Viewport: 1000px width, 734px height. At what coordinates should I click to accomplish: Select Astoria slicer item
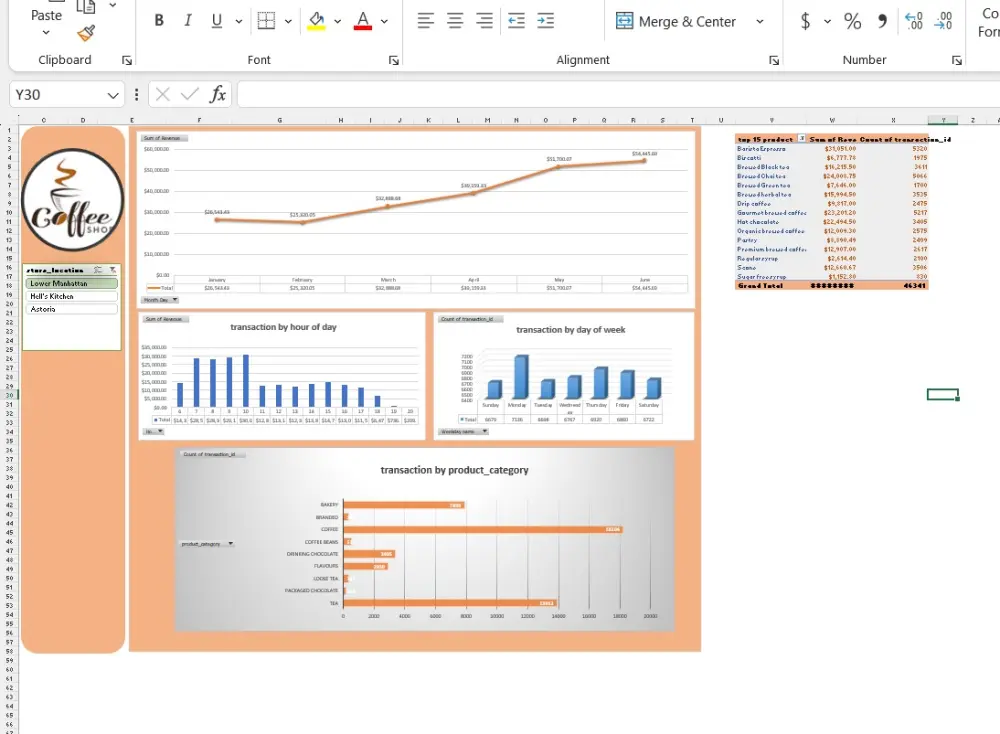coord(71,309)
